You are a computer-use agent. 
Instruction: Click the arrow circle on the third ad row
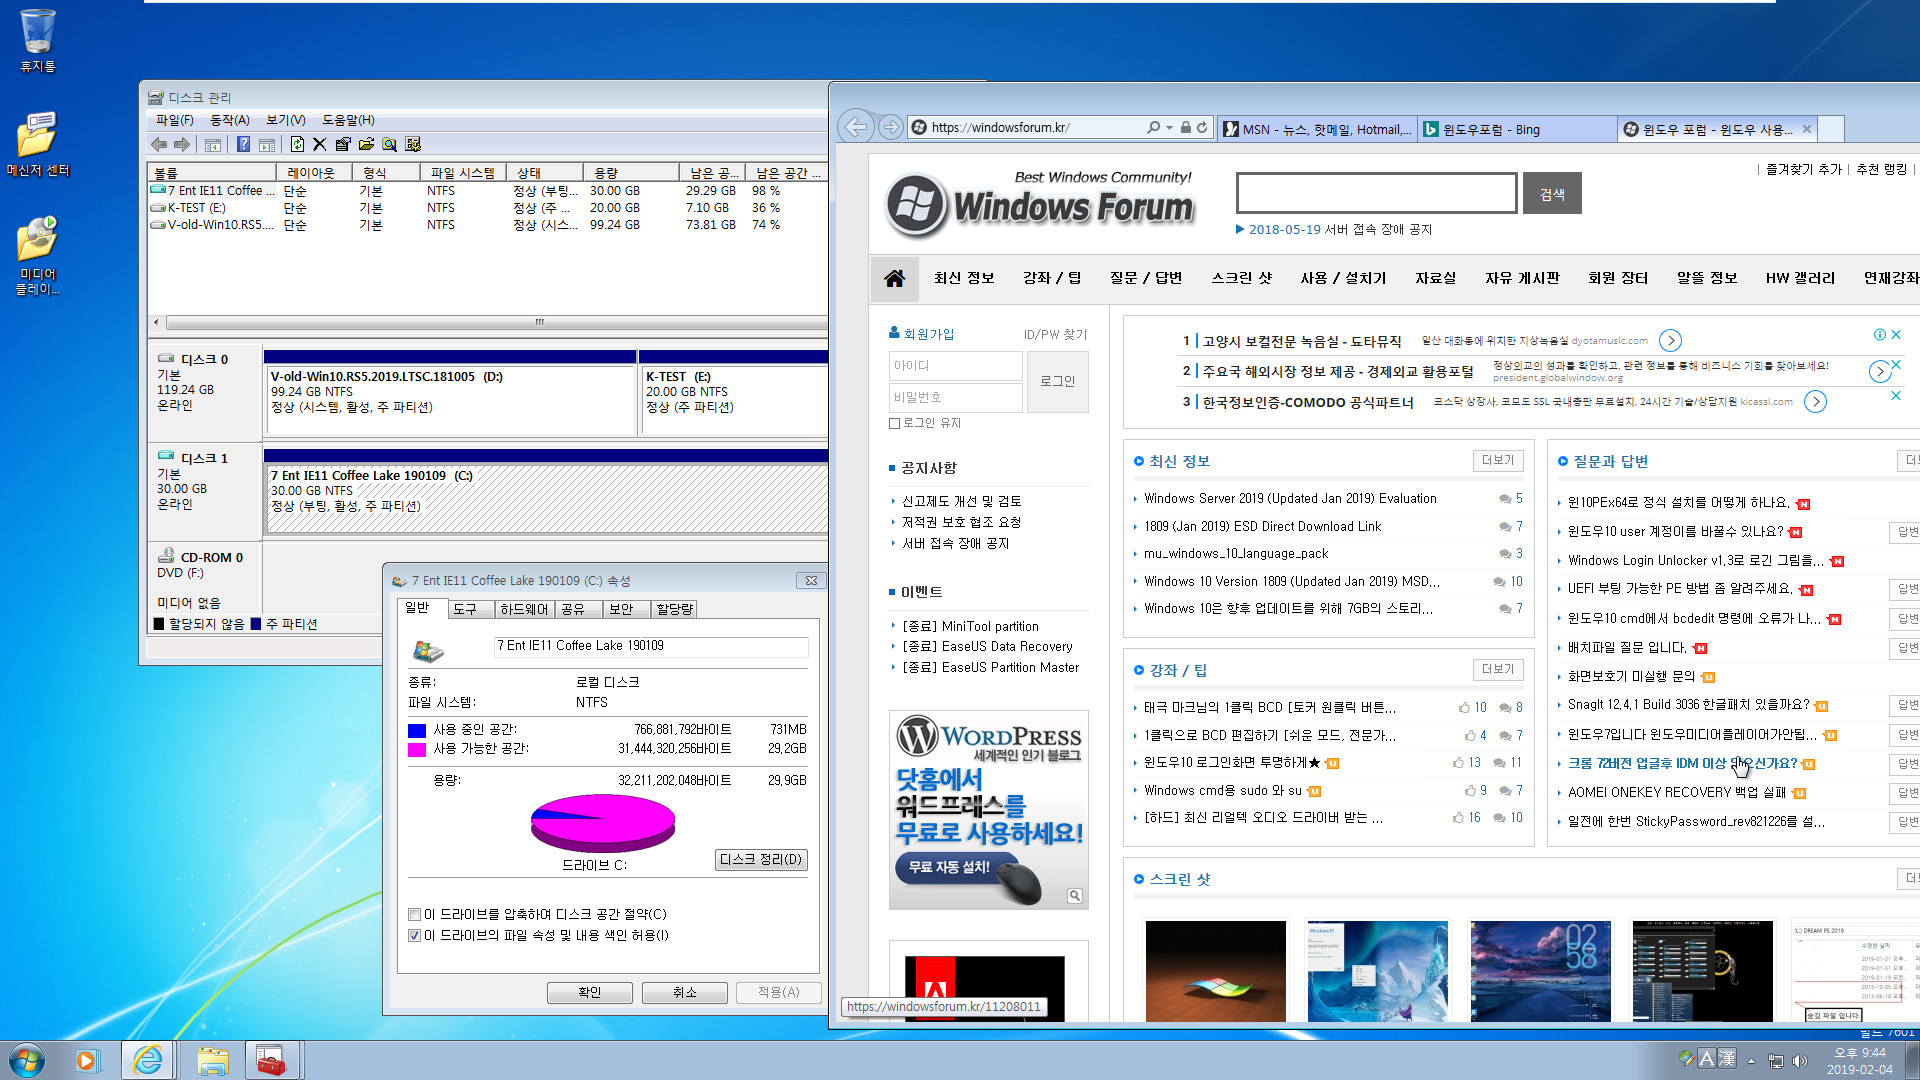coord(1815,402)
